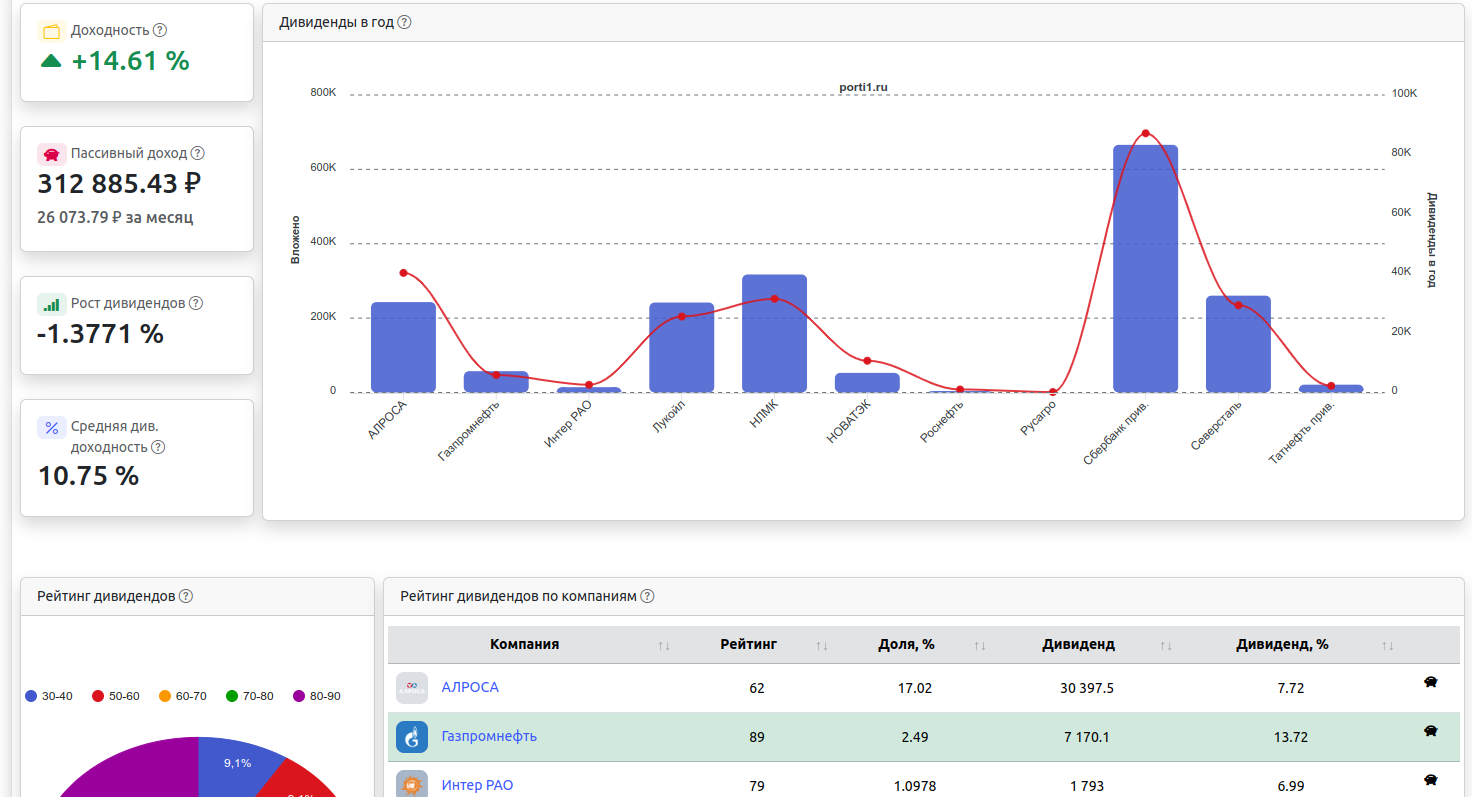The image size is (1472, 797).
Task: Click the pink piggy bank icon
Action: [x=52, y=154]
